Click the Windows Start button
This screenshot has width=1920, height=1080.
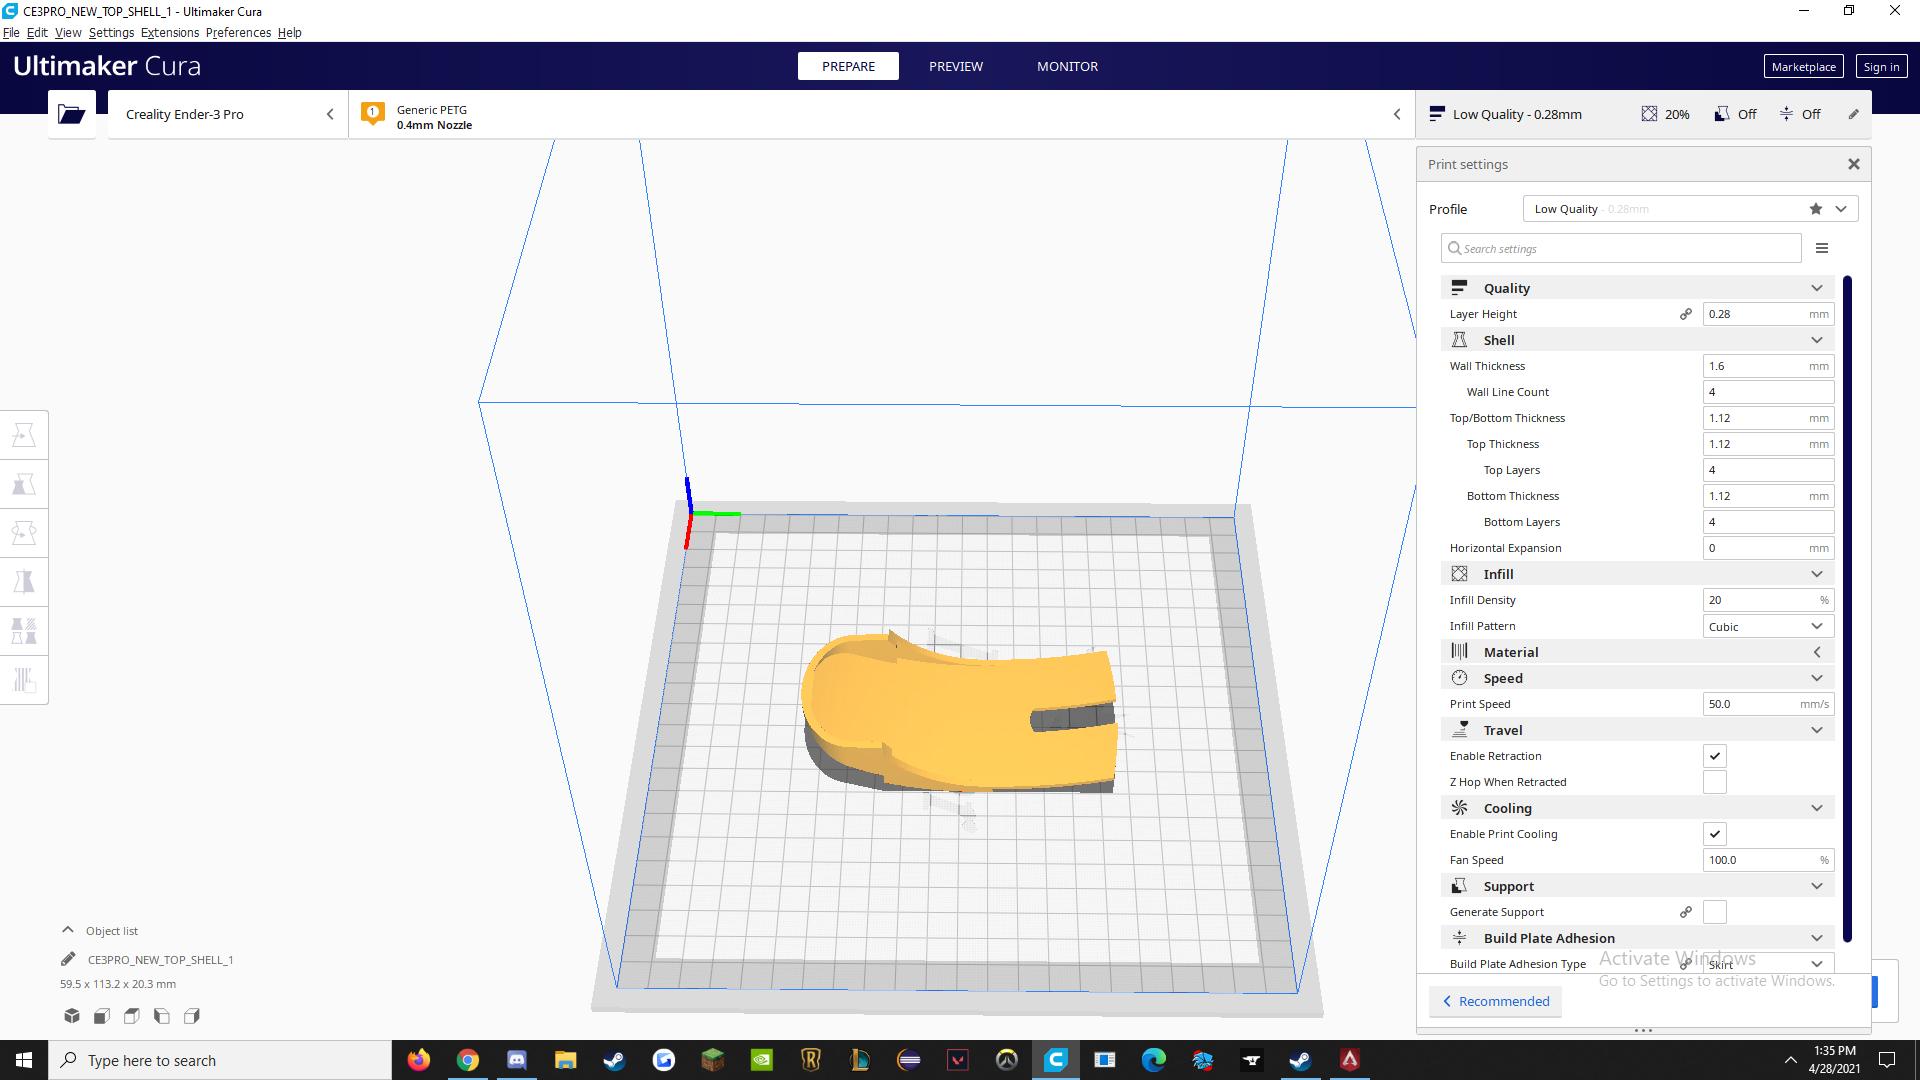pos(24,1060)
